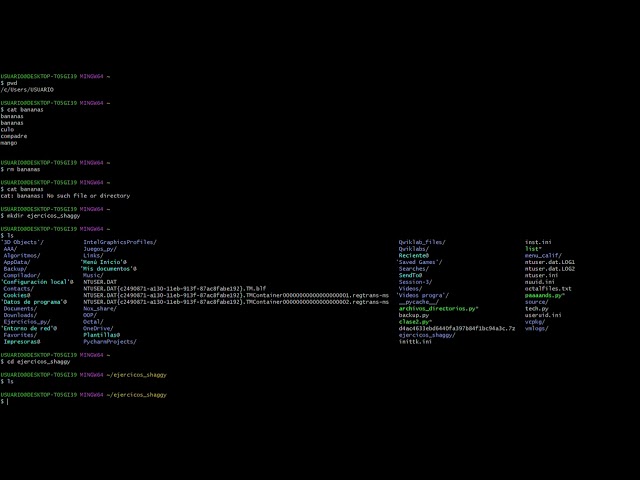
Task: Click the 'pwd' command text
Action: pos(12,83)
